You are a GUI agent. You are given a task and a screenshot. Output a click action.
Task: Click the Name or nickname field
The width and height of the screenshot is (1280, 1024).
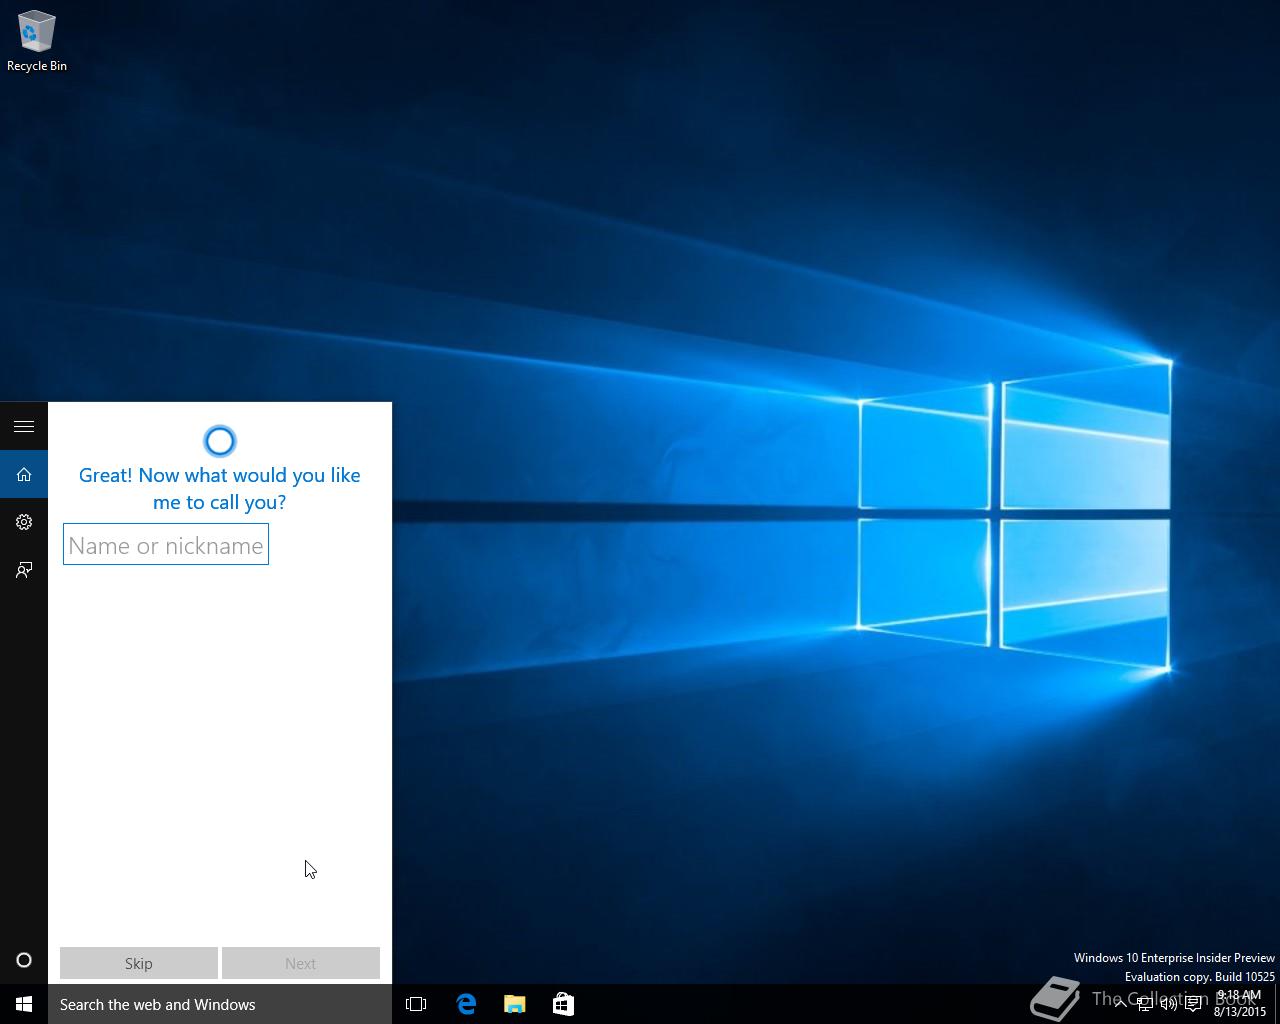point(166,545)
